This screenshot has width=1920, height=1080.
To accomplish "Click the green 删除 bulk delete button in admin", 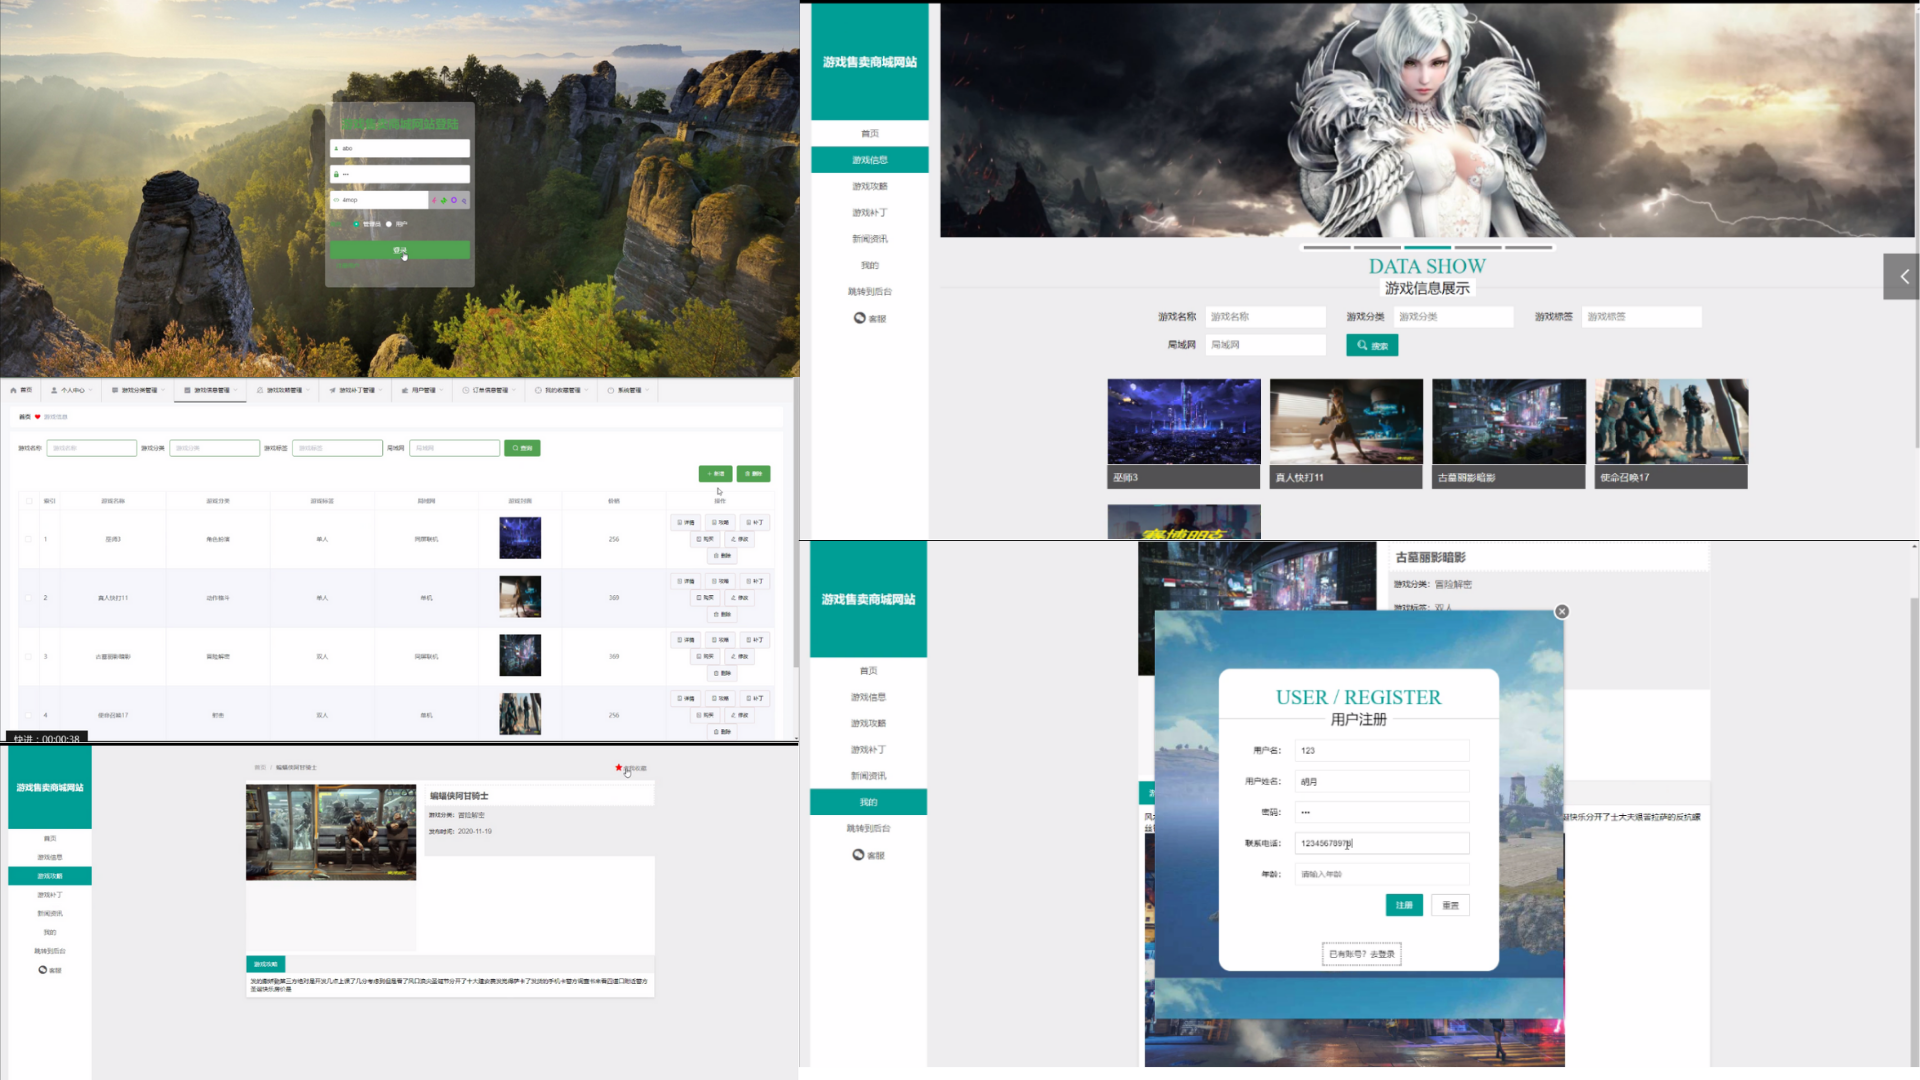I will [753, 474].
